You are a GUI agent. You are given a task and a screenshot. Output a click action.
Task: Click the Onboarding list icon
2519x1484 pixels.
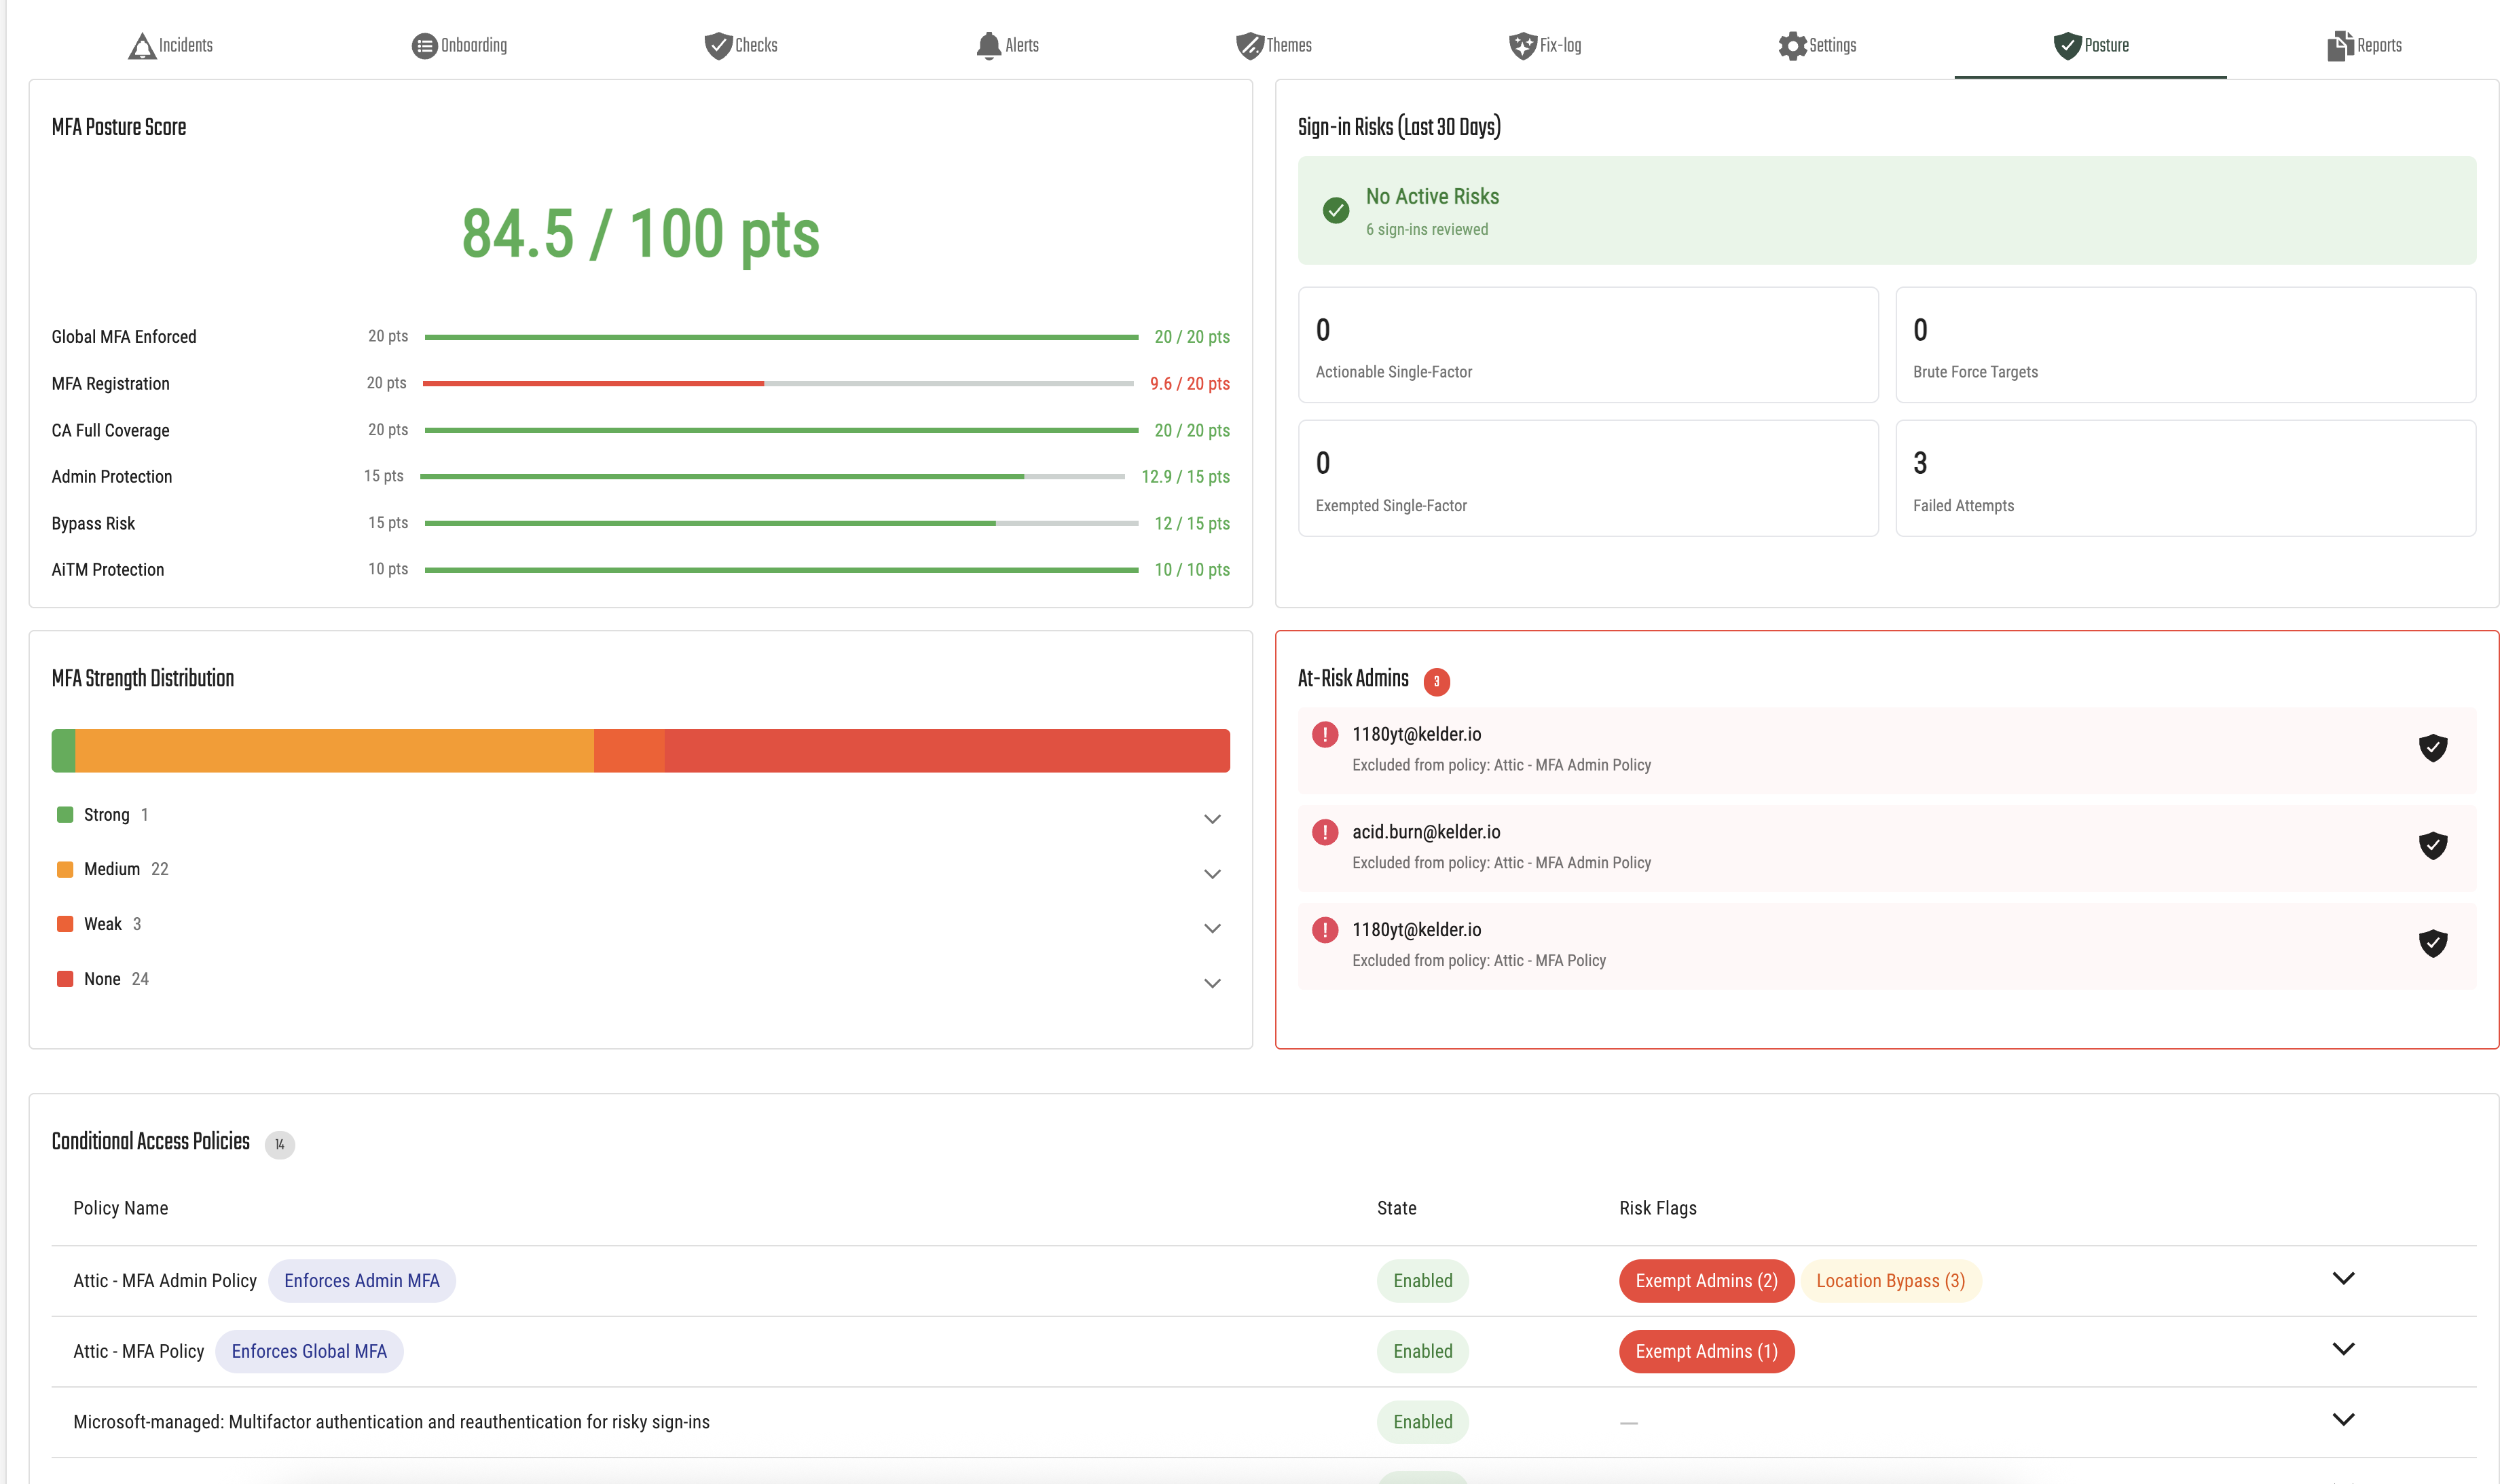[424, 46]
